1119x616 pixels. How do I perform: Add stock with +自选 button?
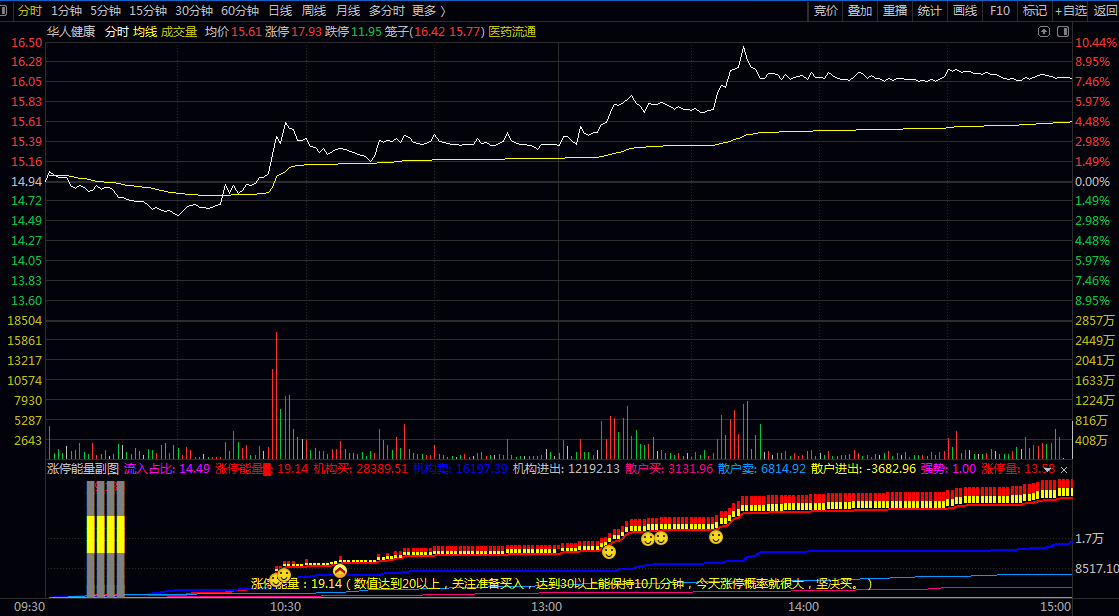[1071, 11]
